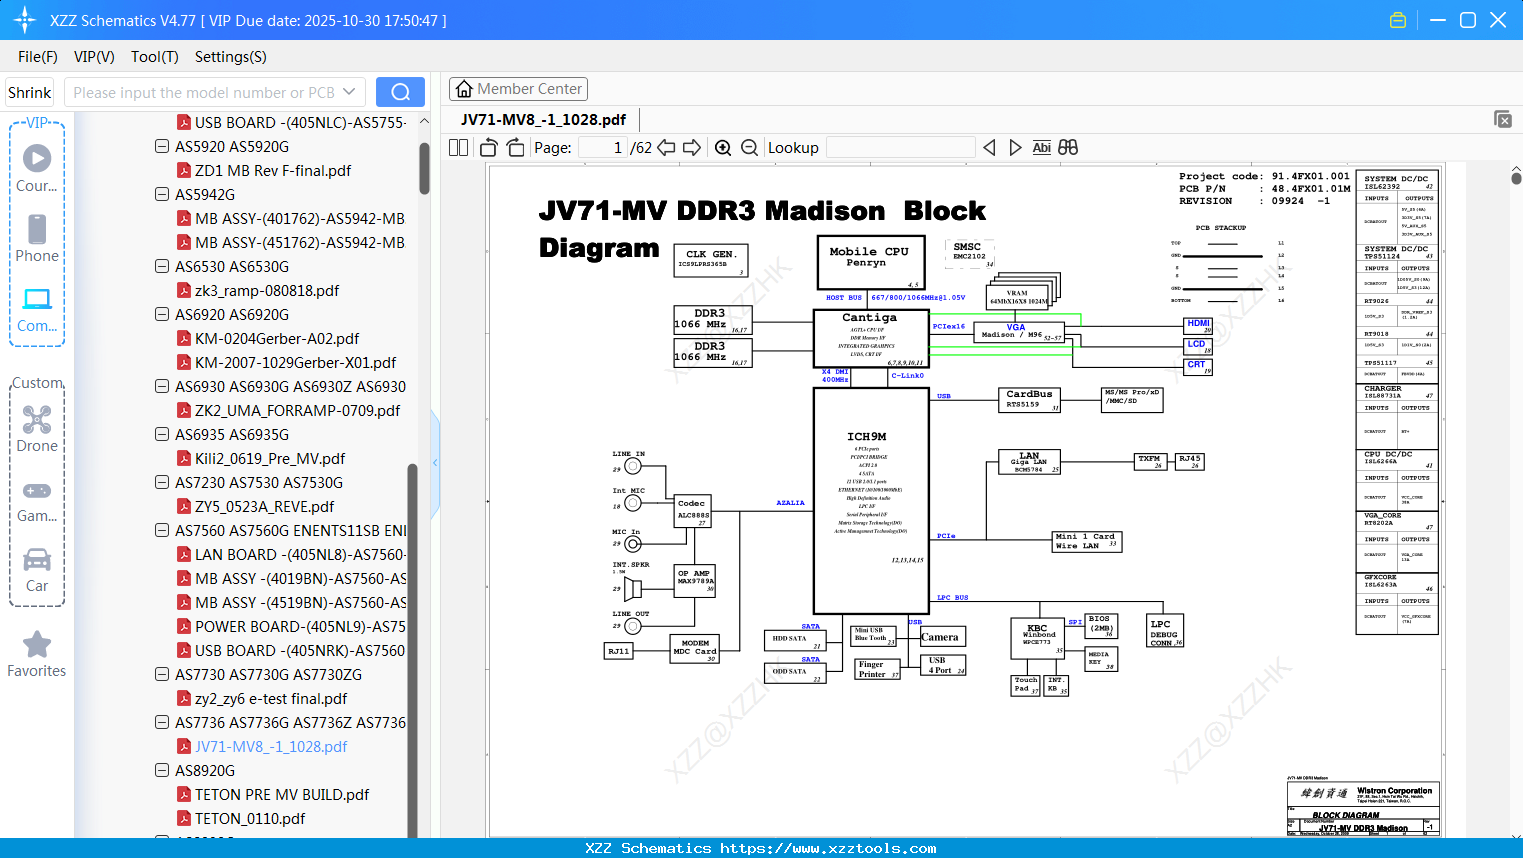Collapse the AS7736 AS7736G folder
Screen dimensions: 1523x858
[162, 722]
